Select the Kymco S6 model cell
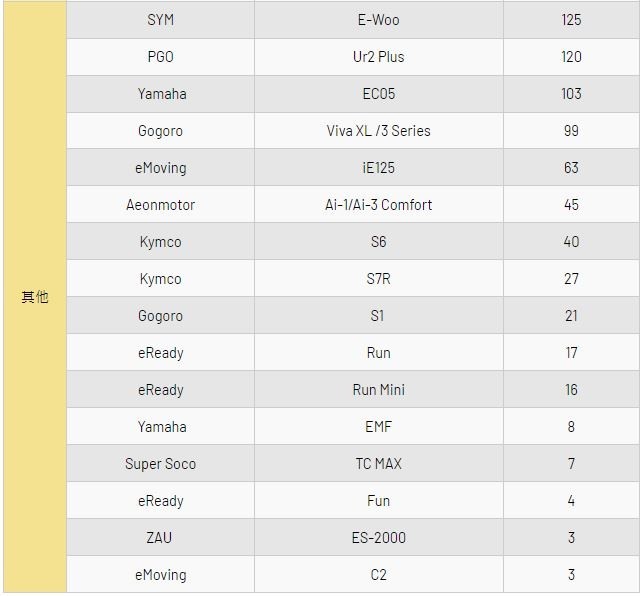 click(x=379, y=242)
